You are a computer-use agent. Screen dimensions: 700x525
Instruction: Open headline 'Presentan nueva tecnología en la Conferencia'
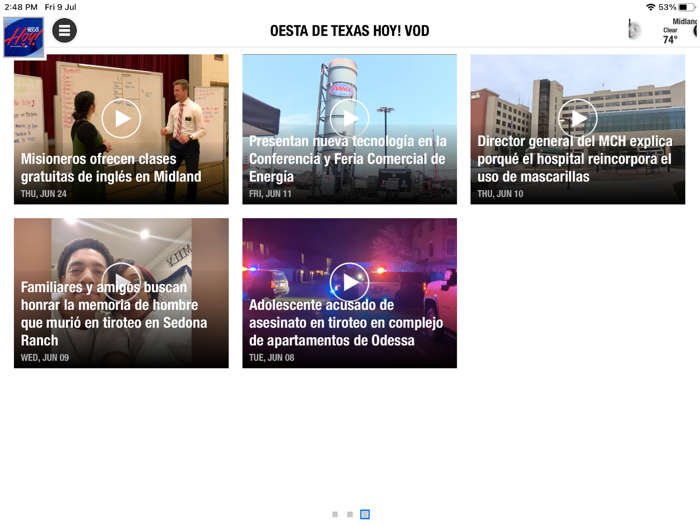coord(348,159)
